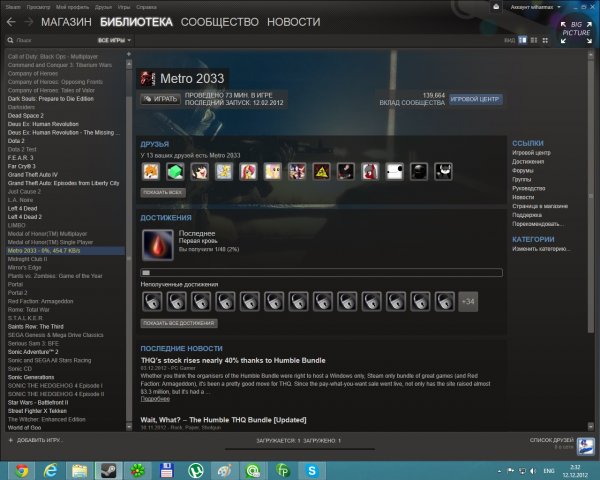Image resolution: width=600 pixels, height=480 pixels.
Task: Click the ИГРАТЬ button
Action: pos(160,99)
